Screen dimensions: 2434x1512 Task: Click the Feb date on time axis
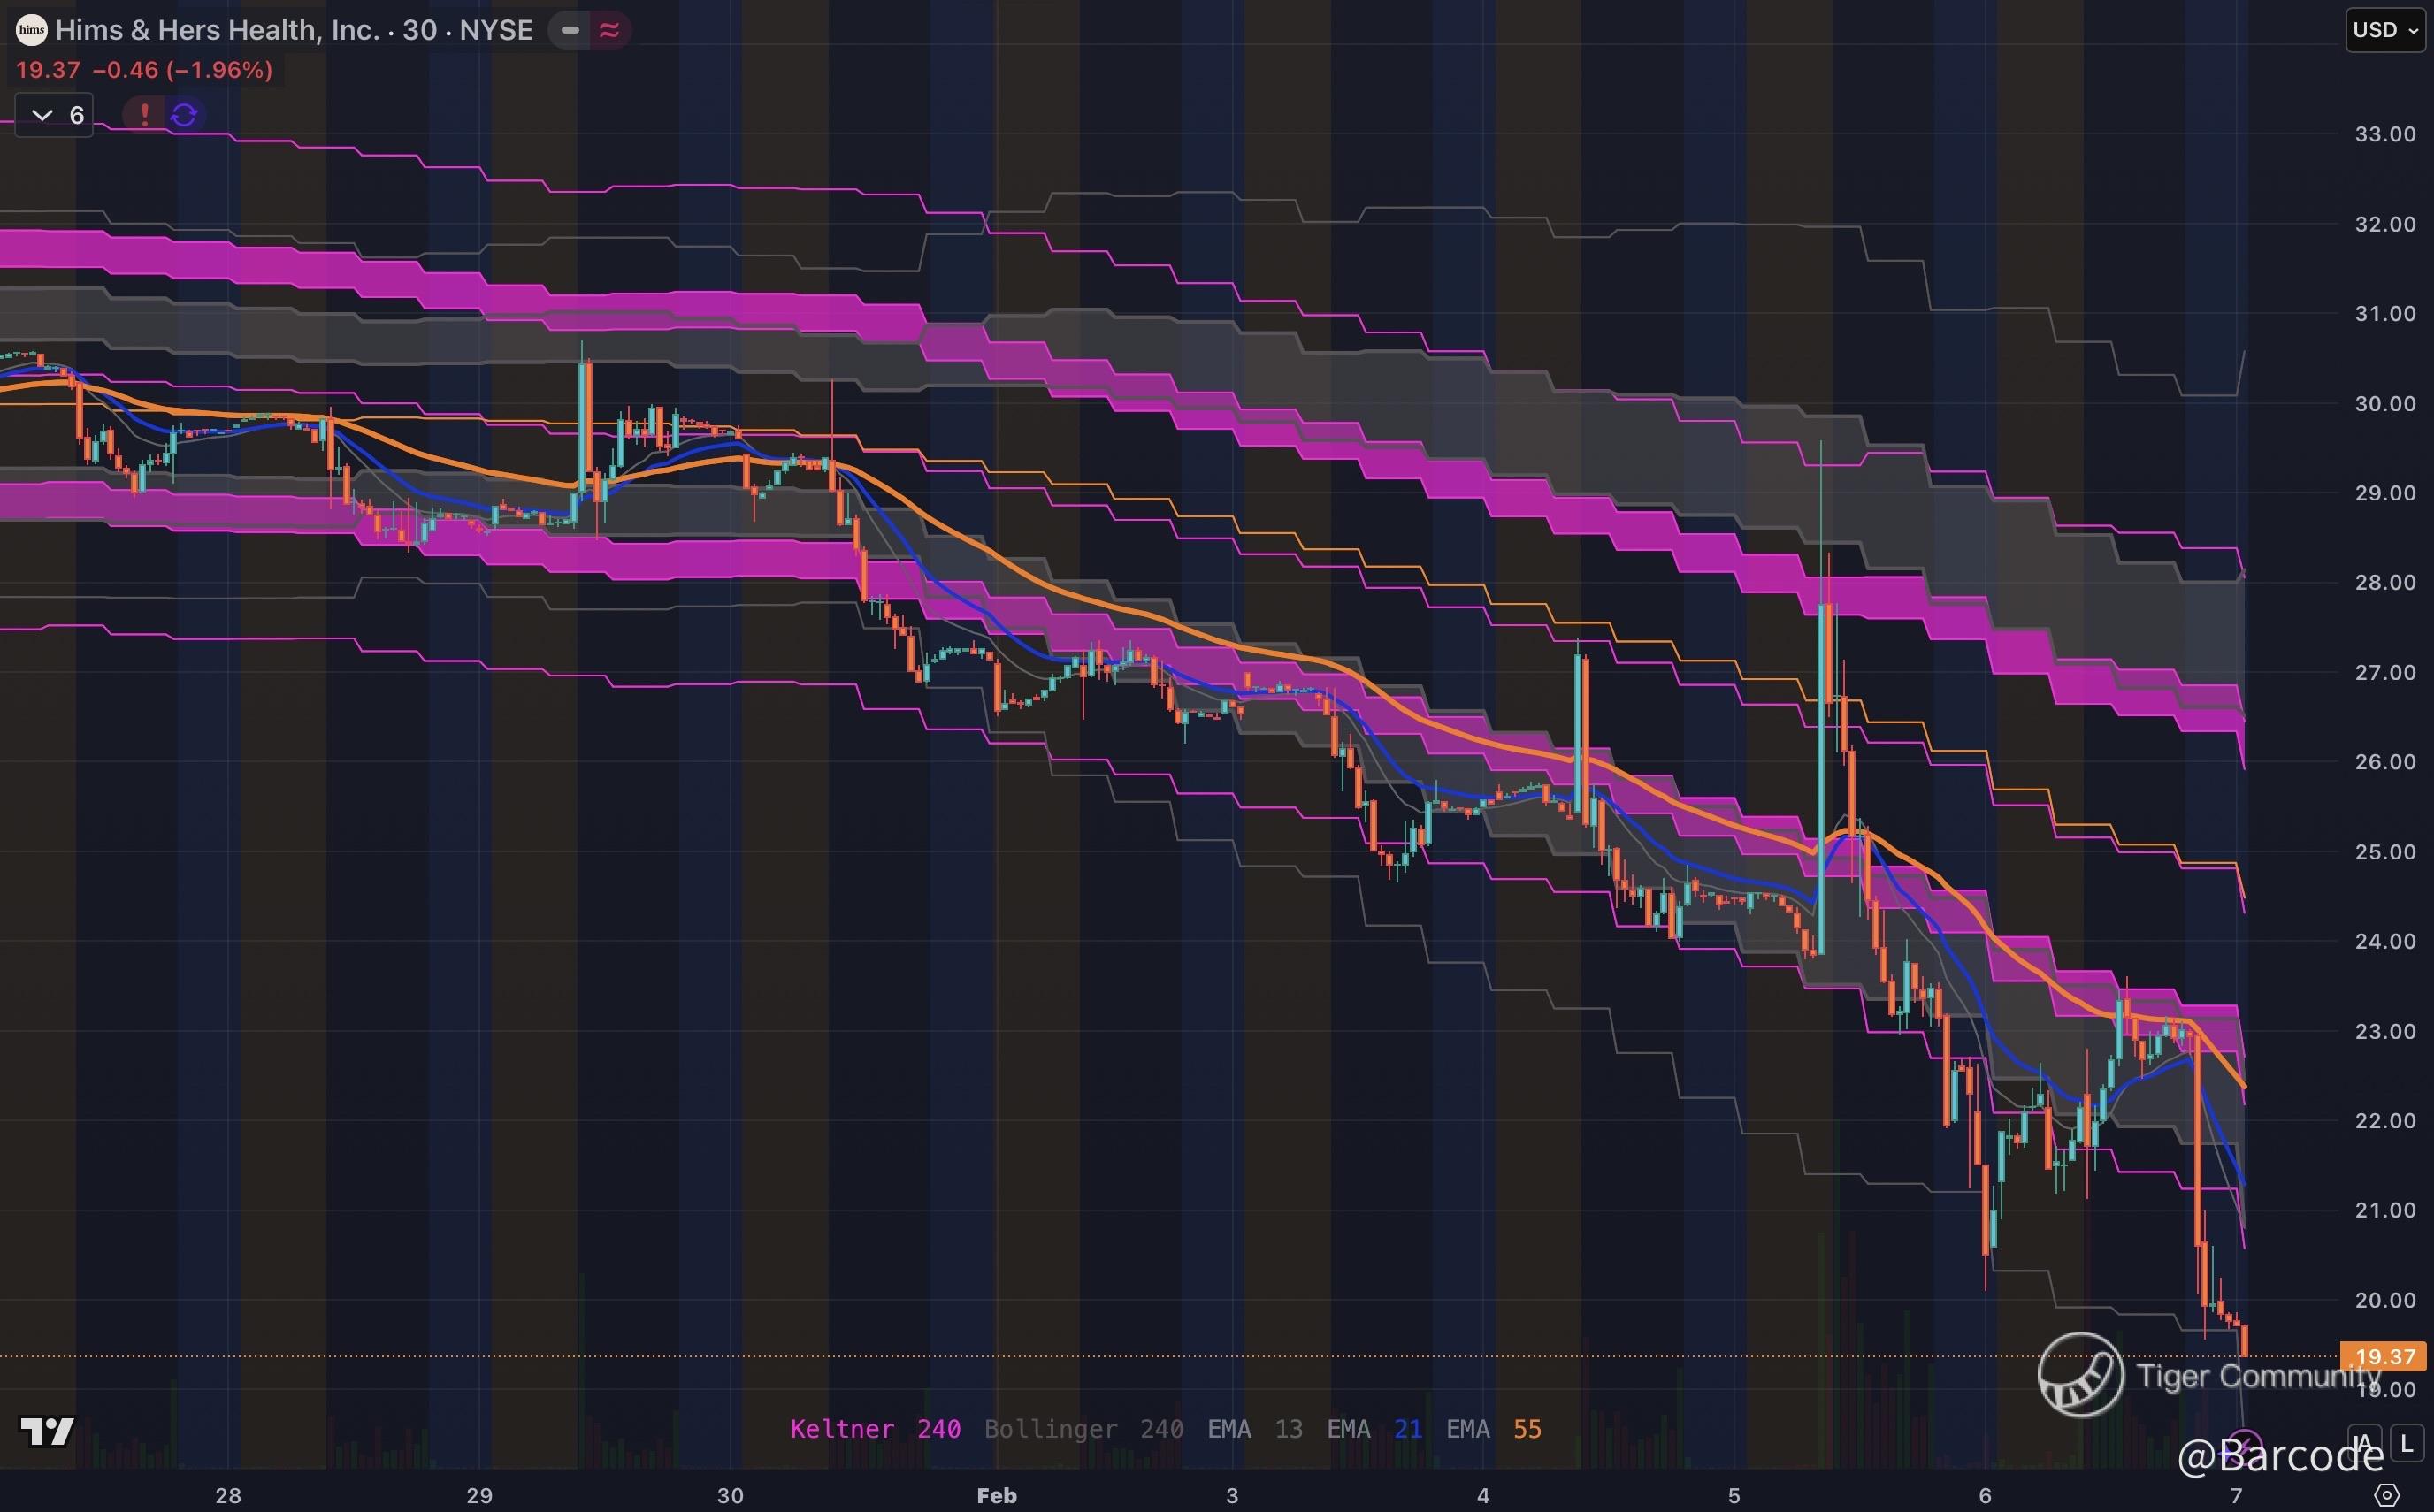[996, 1495]
